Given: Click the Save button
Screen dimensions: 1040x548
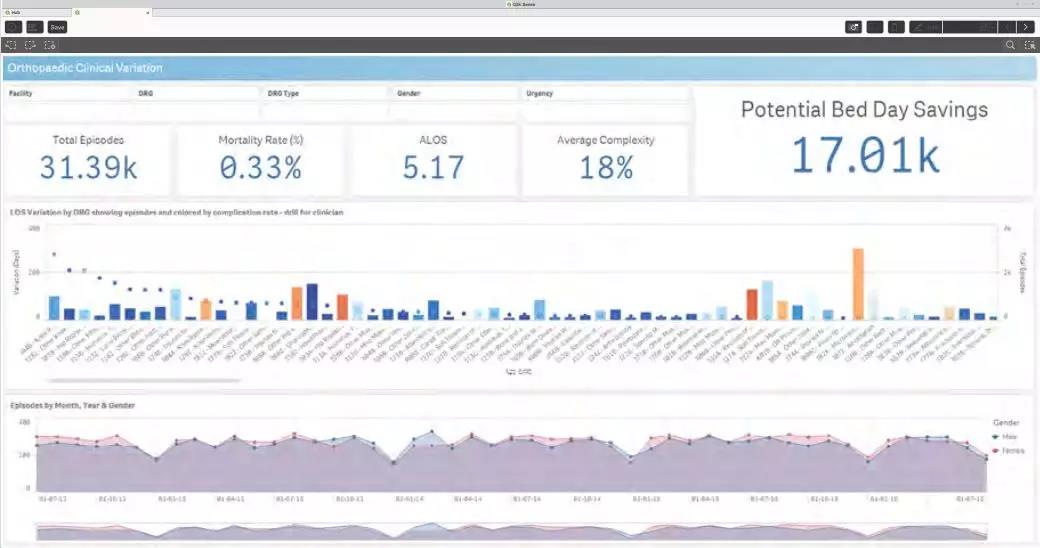Looking at the screenshot, I should pyautogui.click(x=57, y=27).
